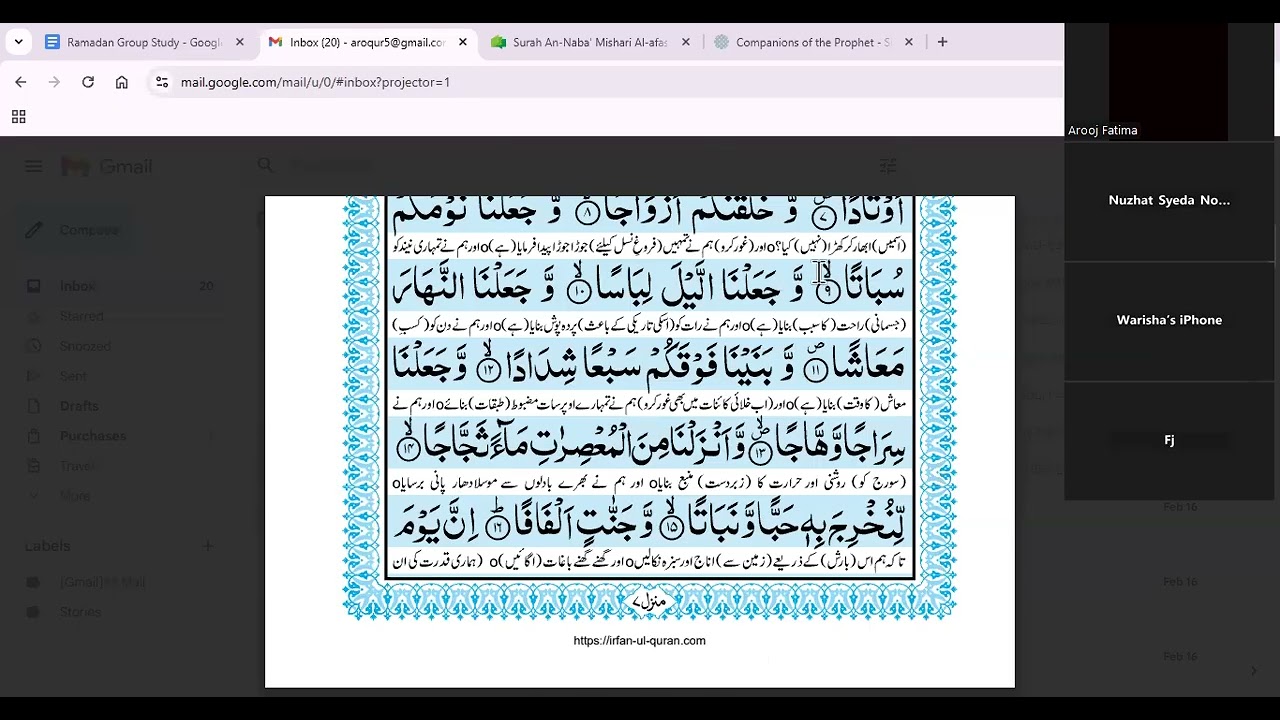
Task: Select Fj participant tile
Action: pyautogui.click(x=1169, y=440)
